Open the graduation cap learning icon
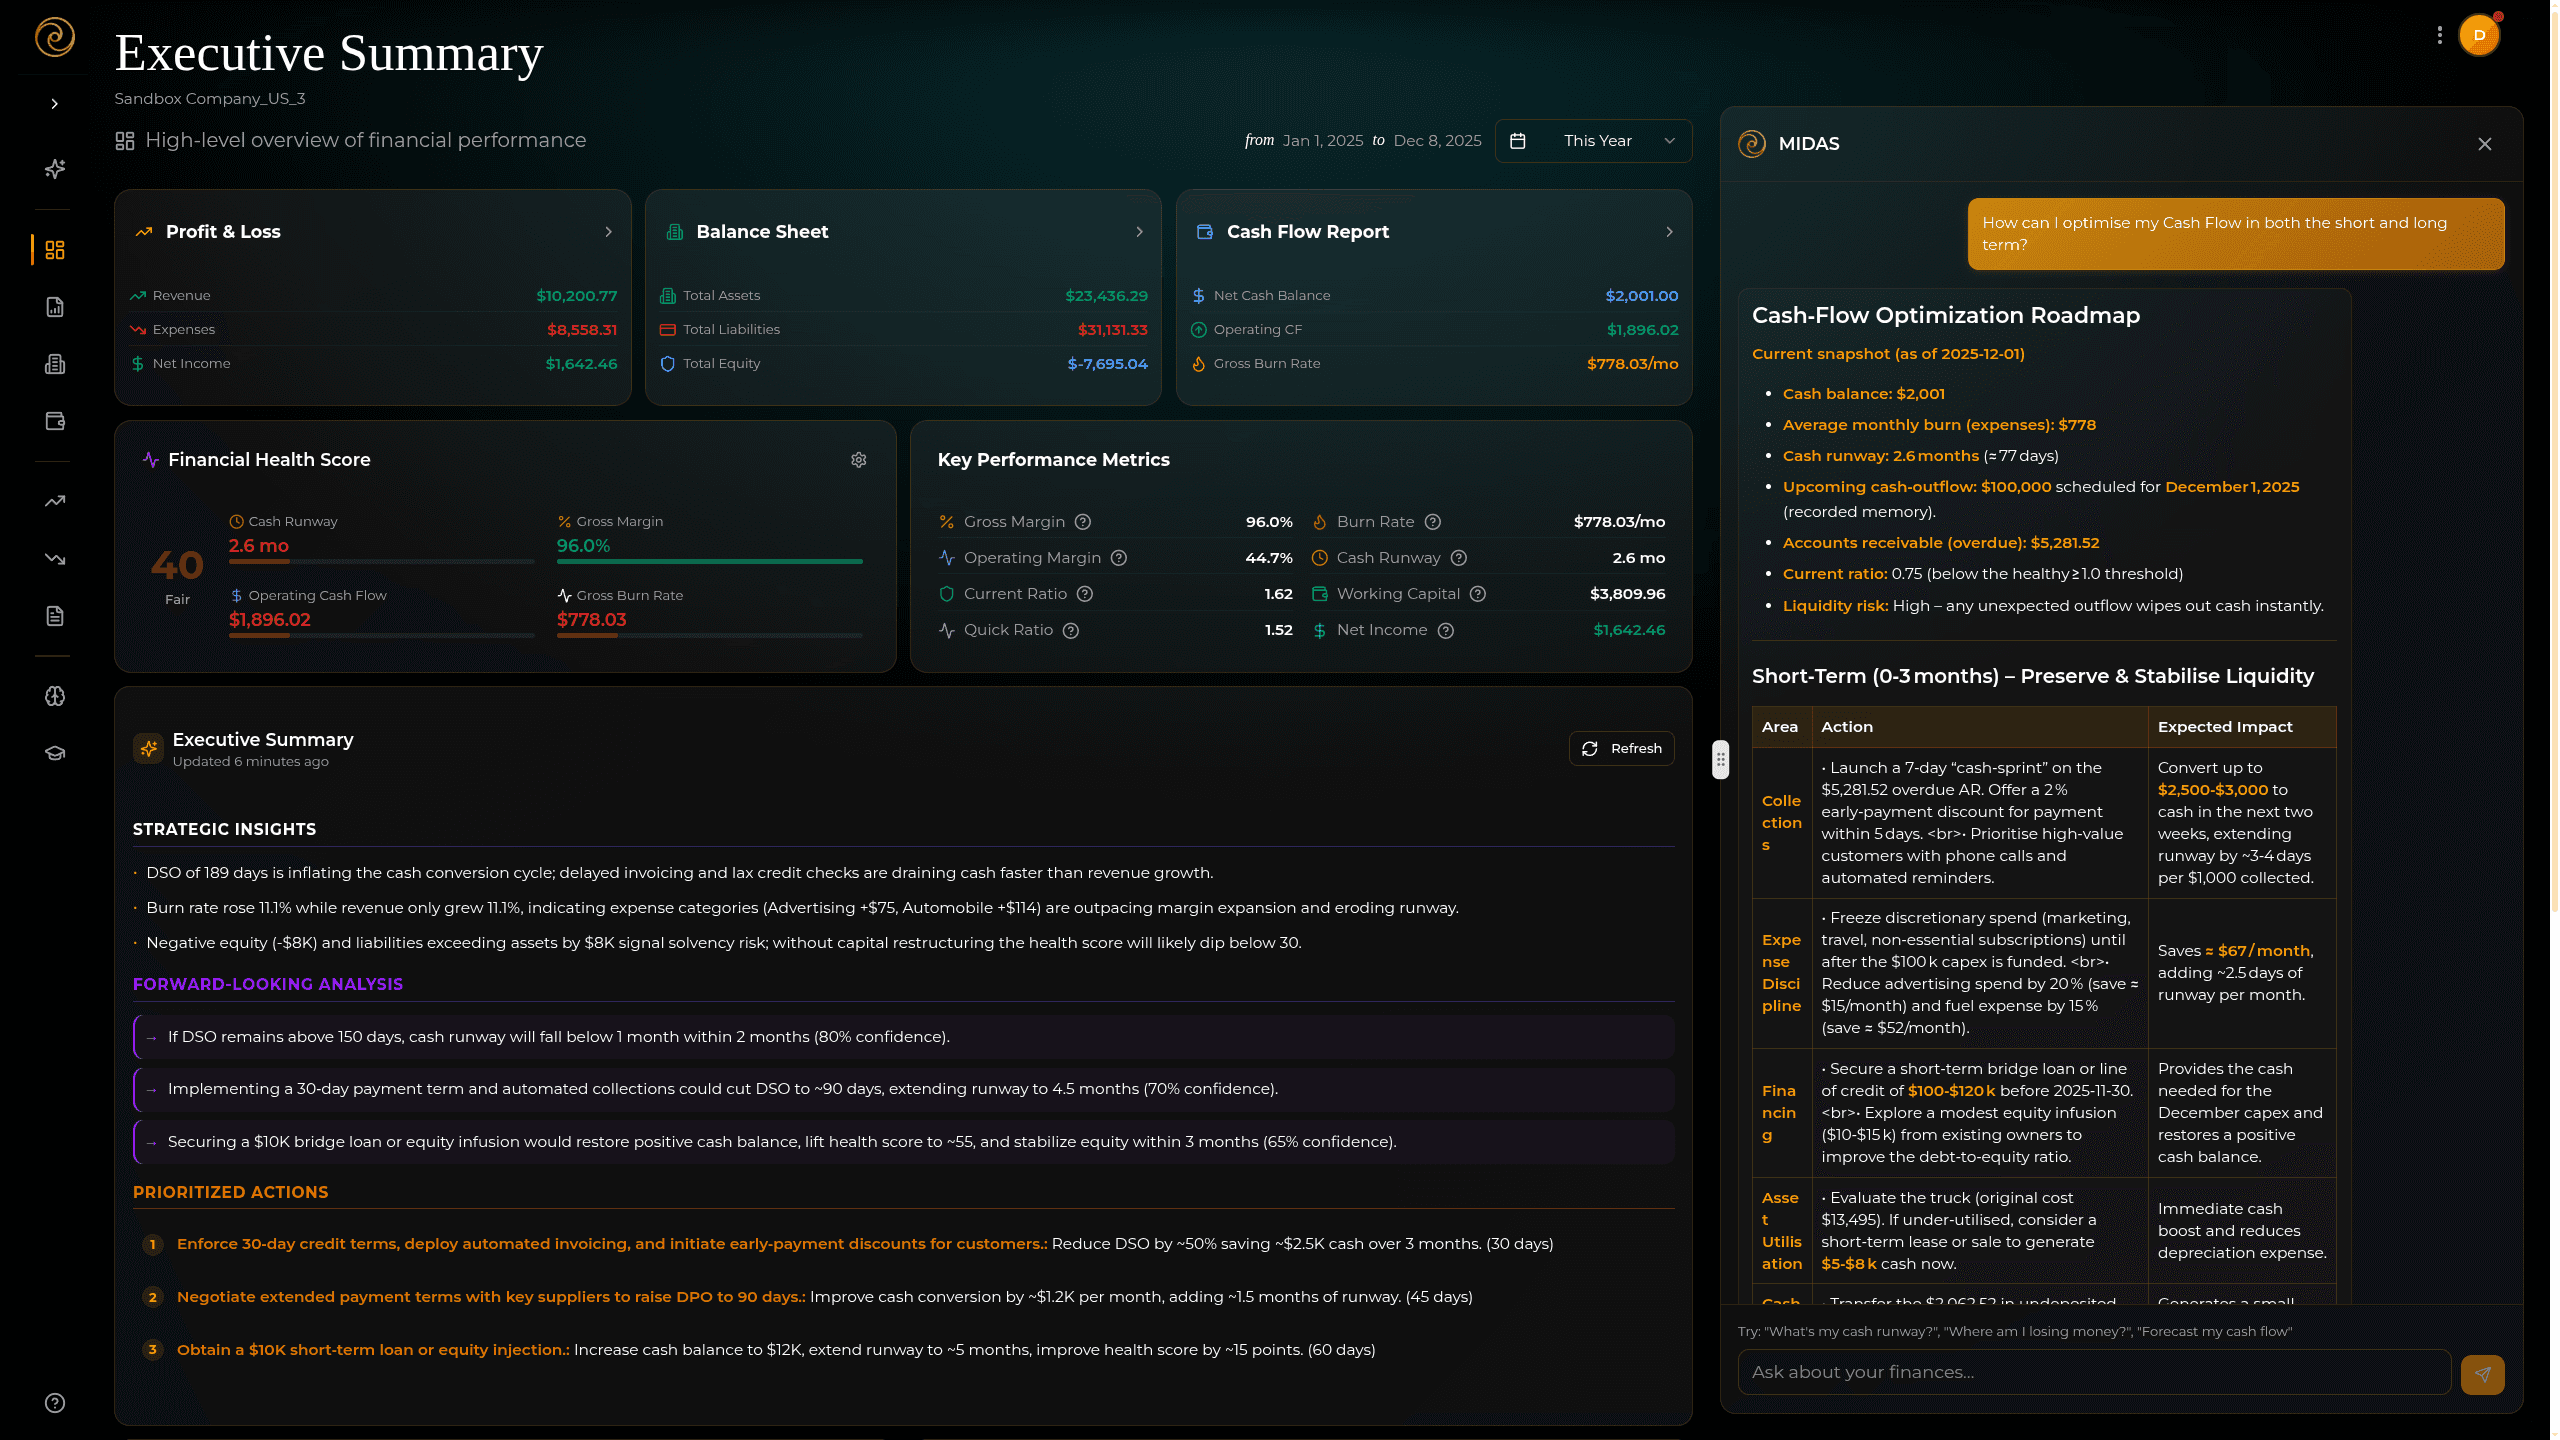The width and height of the screenshot is (2560, 1440). point(54,752)
